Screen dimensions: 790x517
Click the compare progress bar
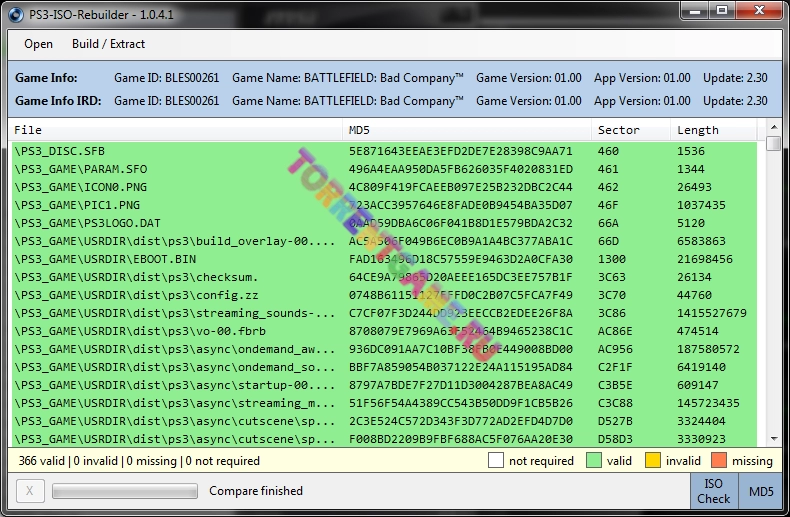pyautogui.click(x=123, y=491)
